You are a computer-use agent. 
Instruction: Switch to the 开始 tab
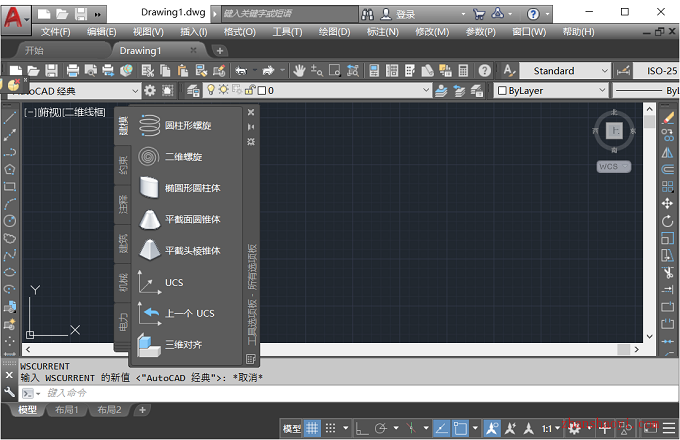click(x=34, y=51)
